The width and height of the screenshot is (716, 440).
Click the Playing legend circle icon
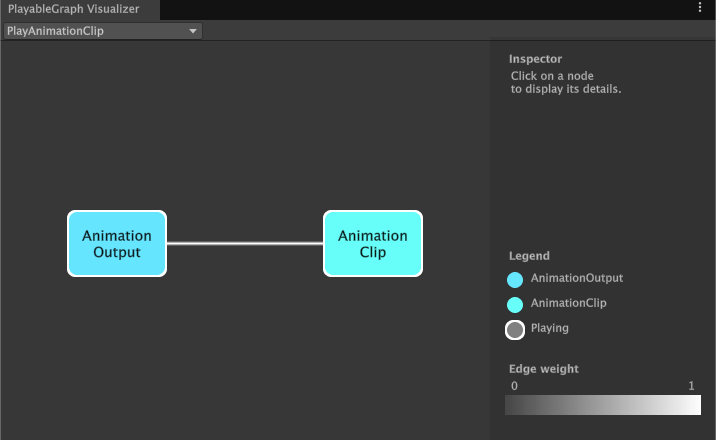pyautogui.click(x=516, y=330)
